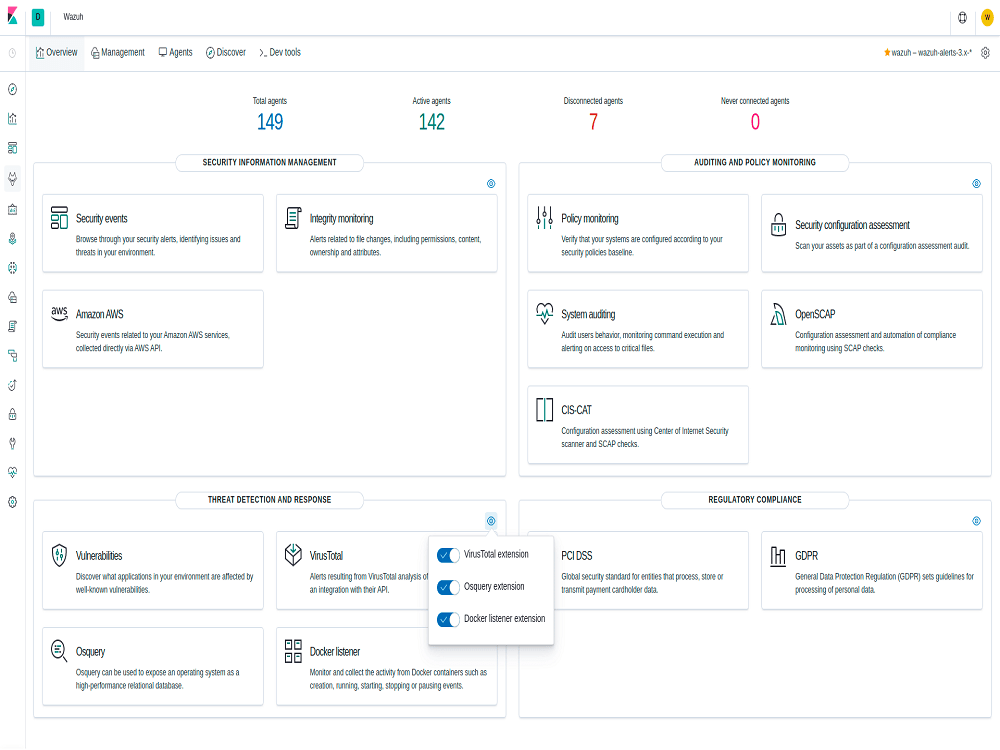Close Threat Detection extensions eye popover
Screen dimensions: 1000x750
[x=491, y=521]
